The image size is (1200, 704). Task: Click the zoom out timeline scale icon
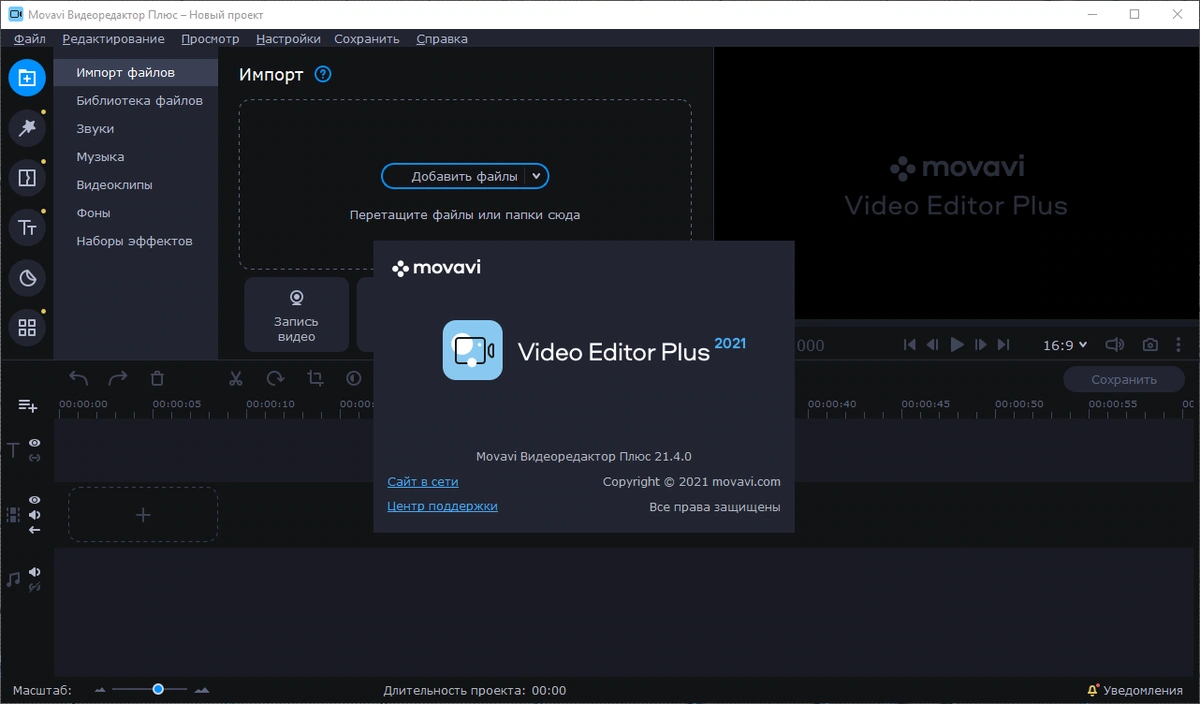[100, 690]
